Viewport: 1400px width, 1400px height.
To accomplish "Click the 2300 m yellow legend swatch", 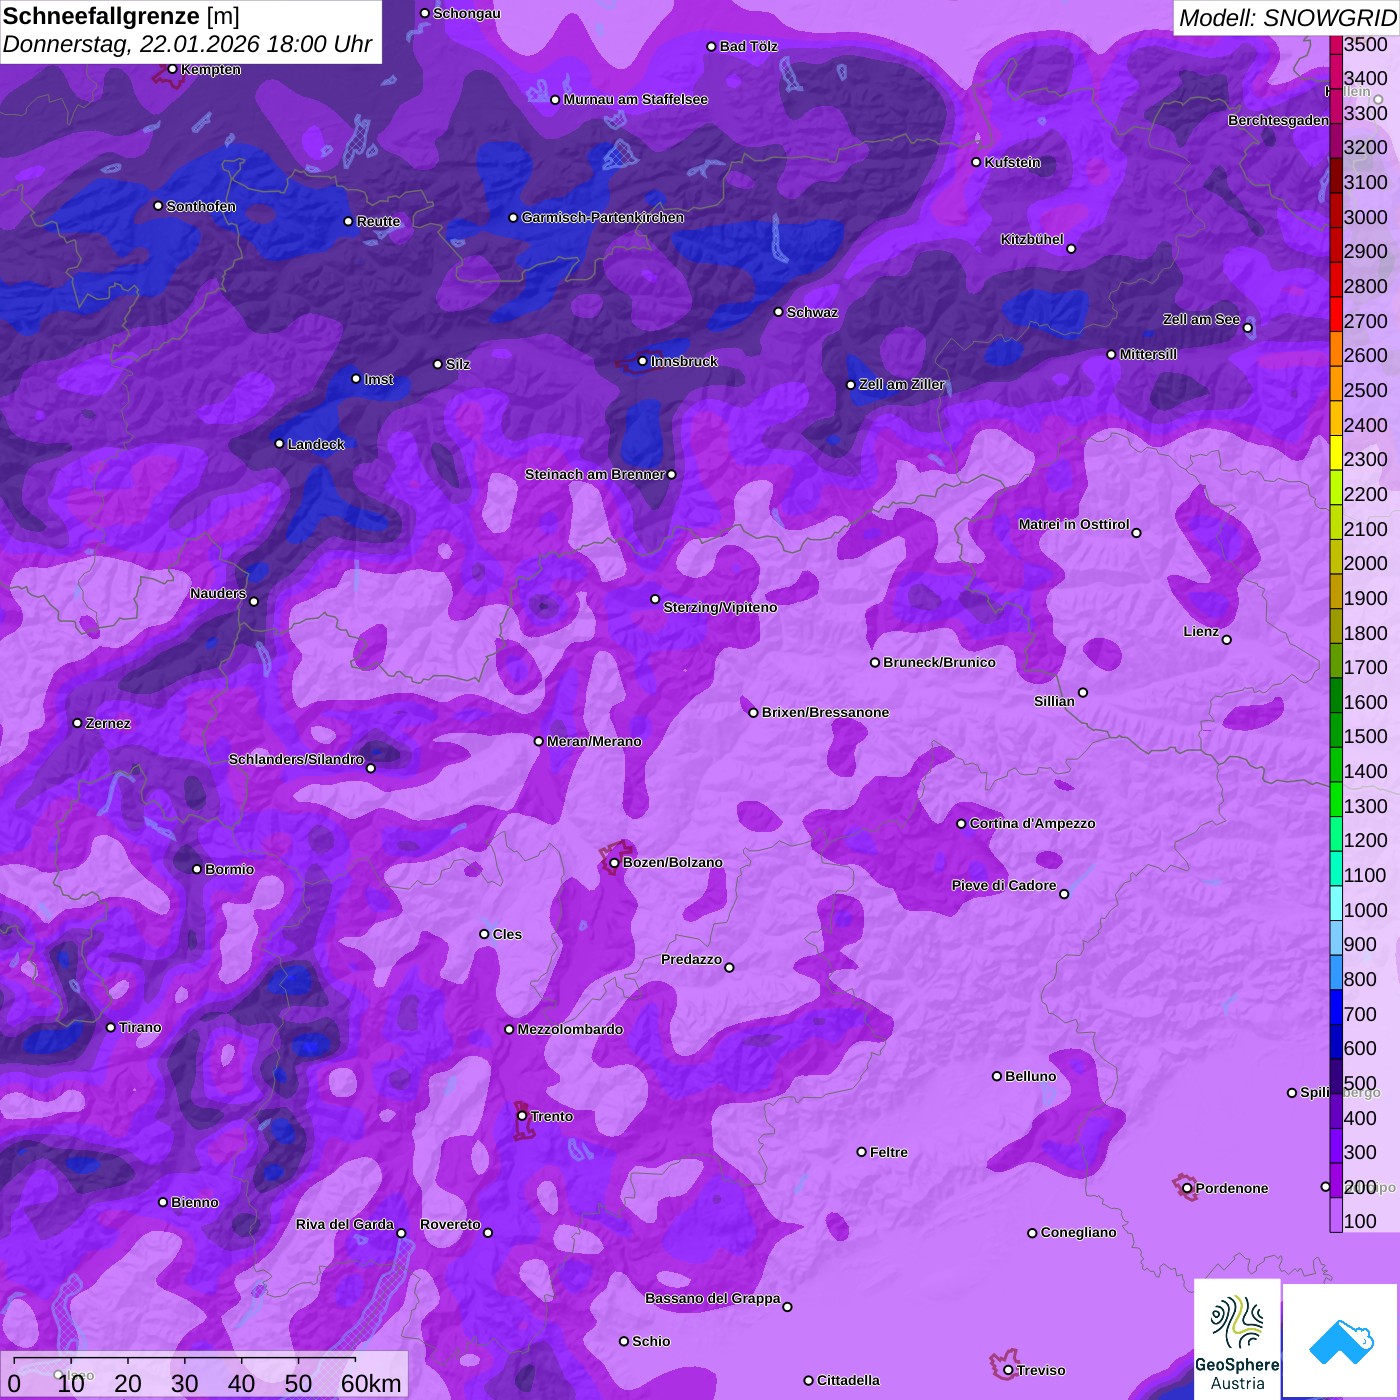I will tap(1335, 451).
